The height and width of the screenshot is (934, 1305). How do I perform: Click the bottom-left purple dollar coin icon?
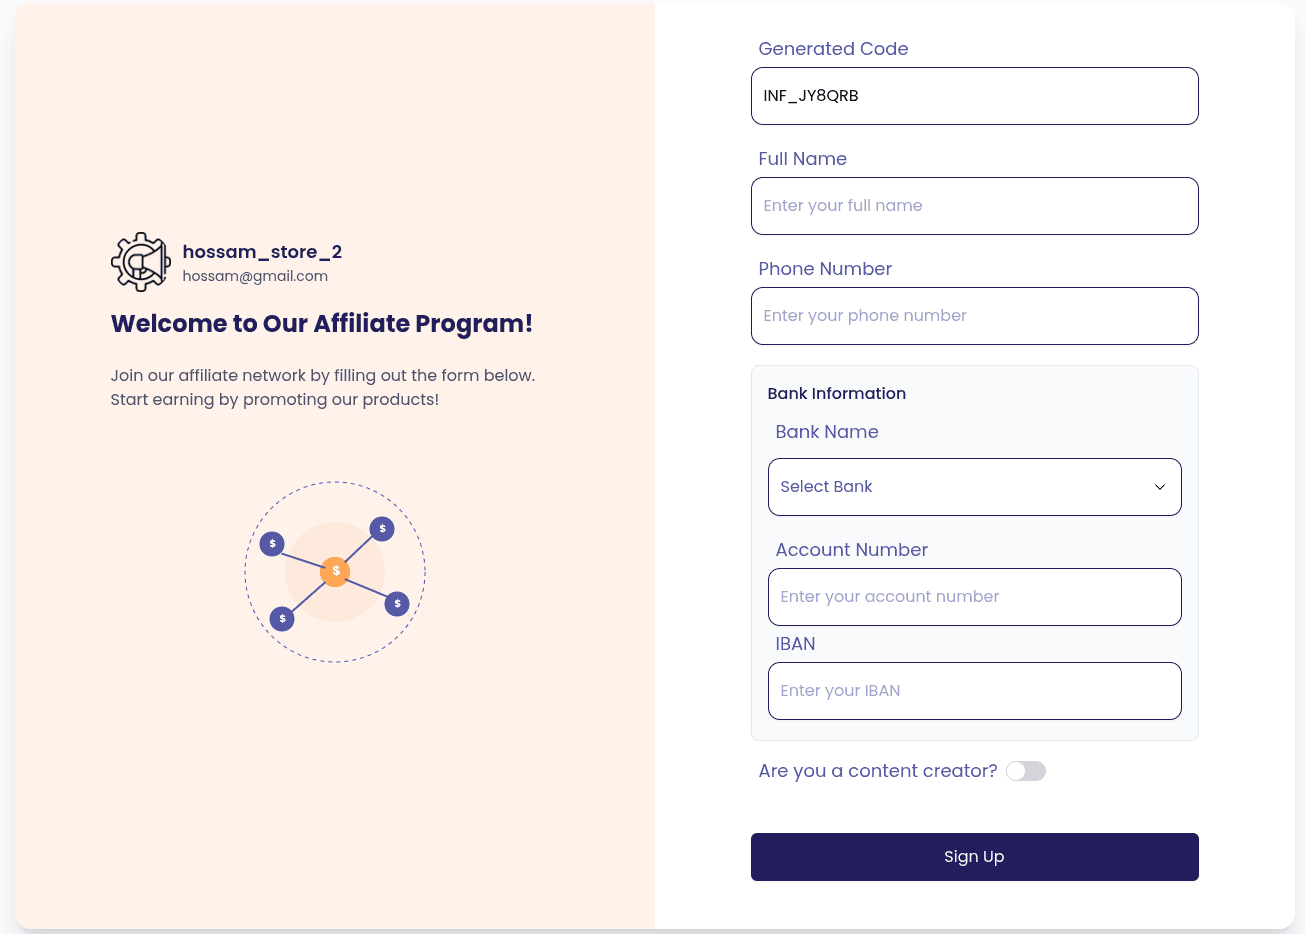[282, 619]
